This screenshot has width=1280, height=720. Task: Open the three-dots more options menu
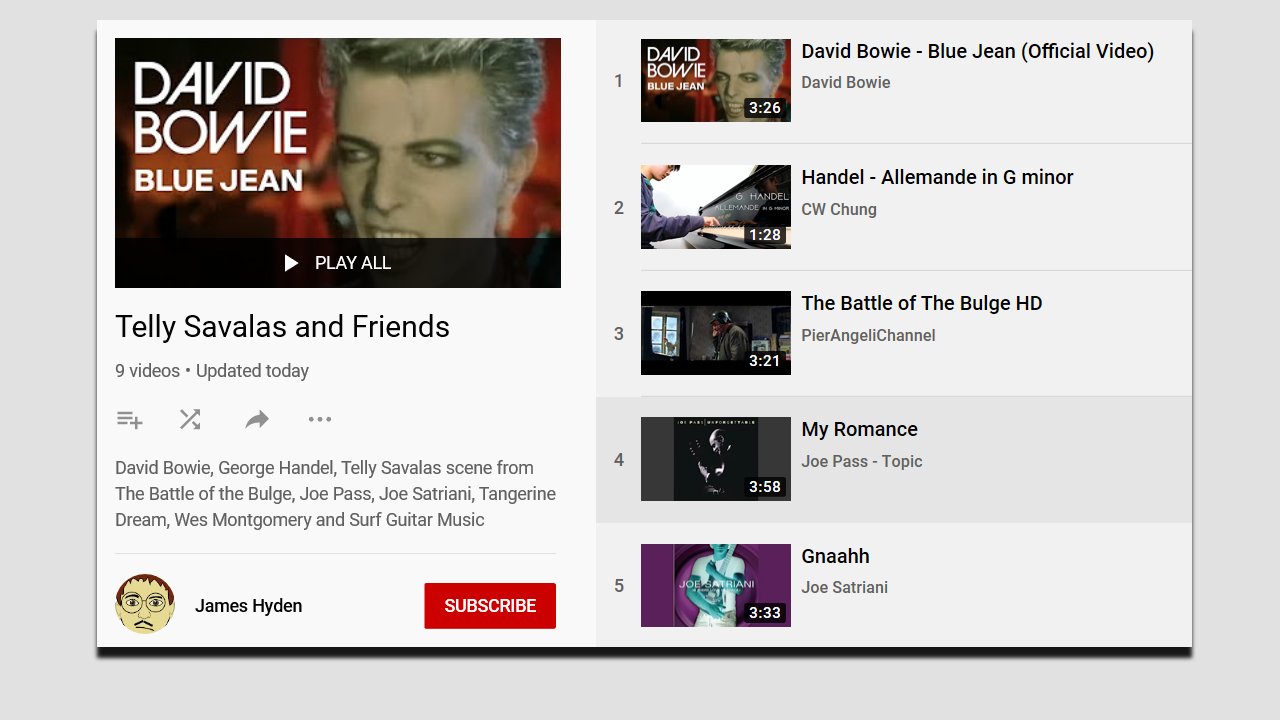coord(320,420)
